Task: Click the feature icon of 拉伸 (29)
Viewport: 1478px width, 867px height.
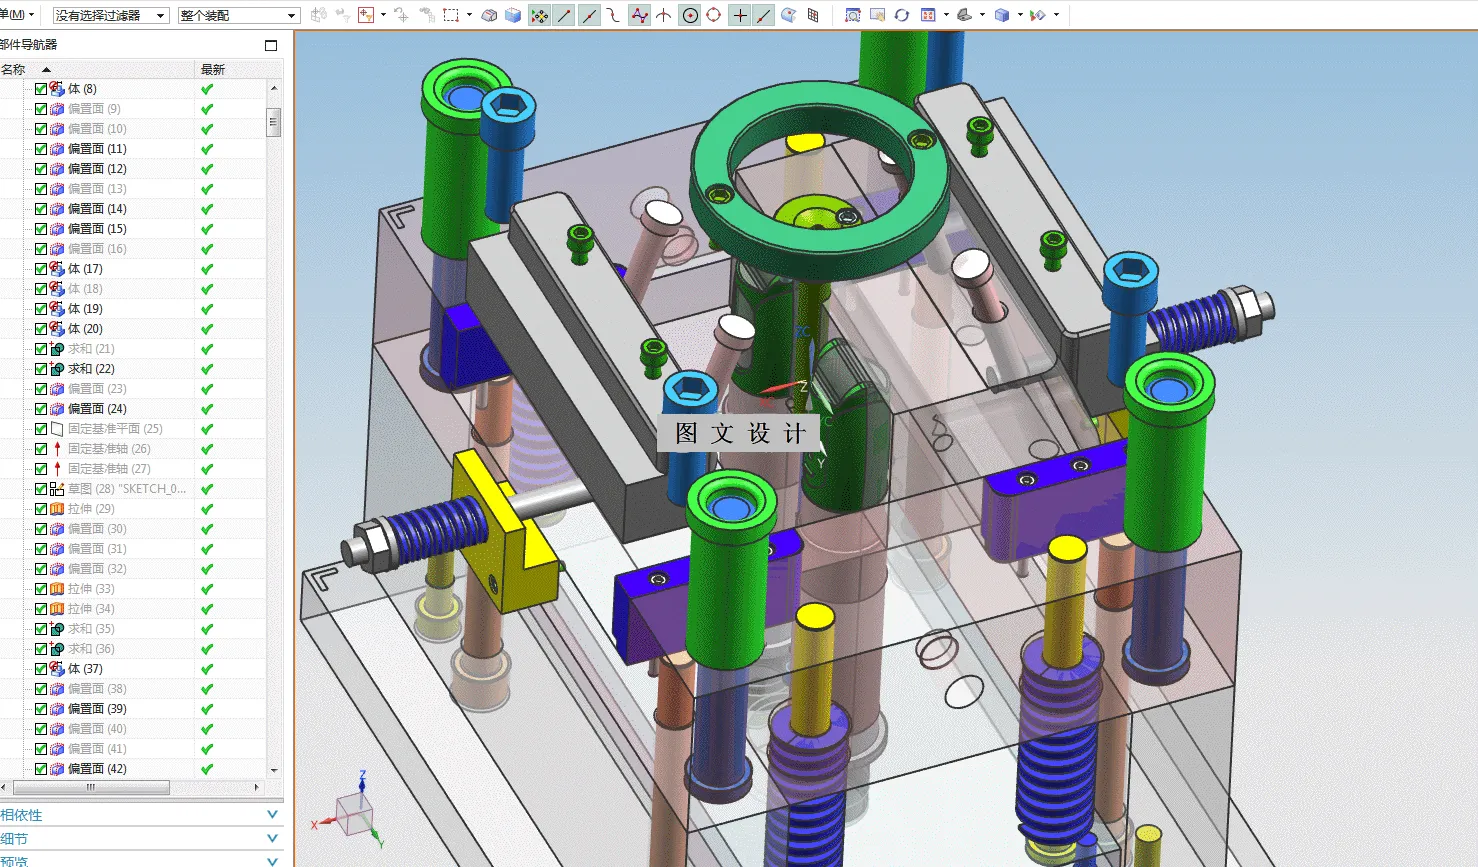Action: click(57, 509)
